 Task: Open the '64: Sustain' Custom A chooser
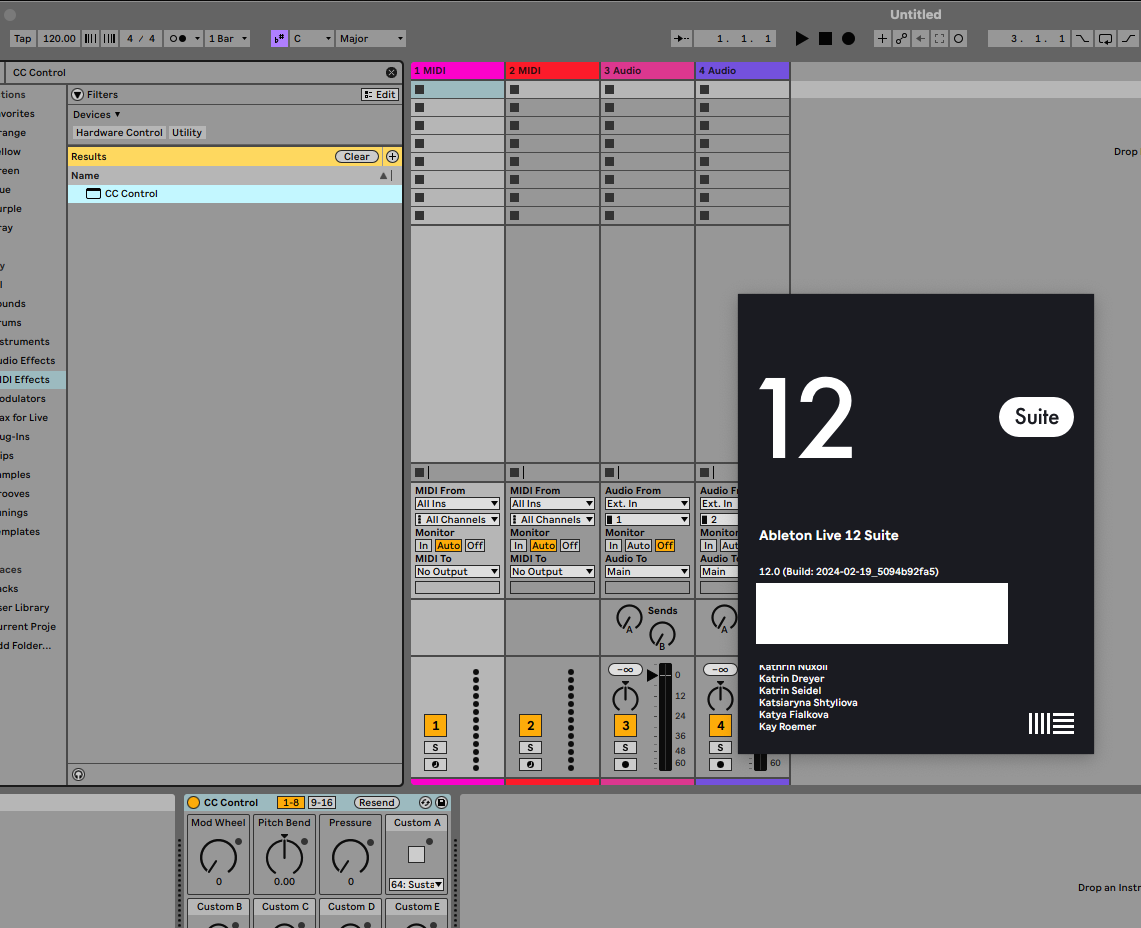(x=416, y=884)
